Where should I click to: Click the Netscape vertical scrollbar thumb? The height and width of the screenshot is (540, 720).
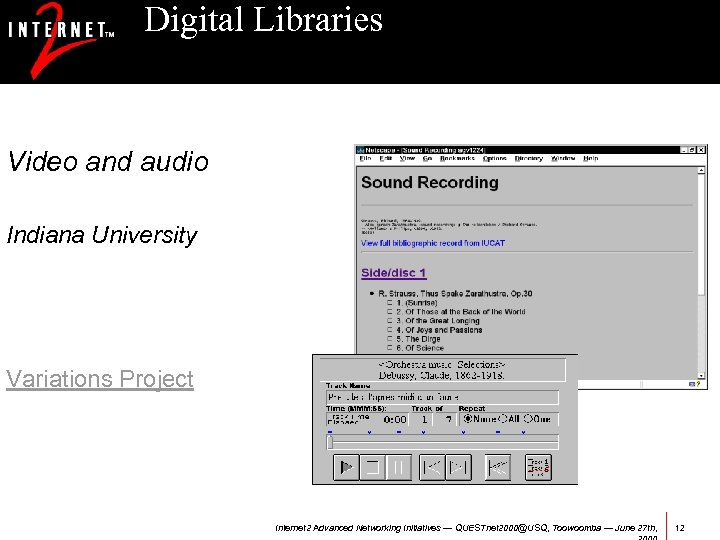pyautogui.click(x=701, y=234)
